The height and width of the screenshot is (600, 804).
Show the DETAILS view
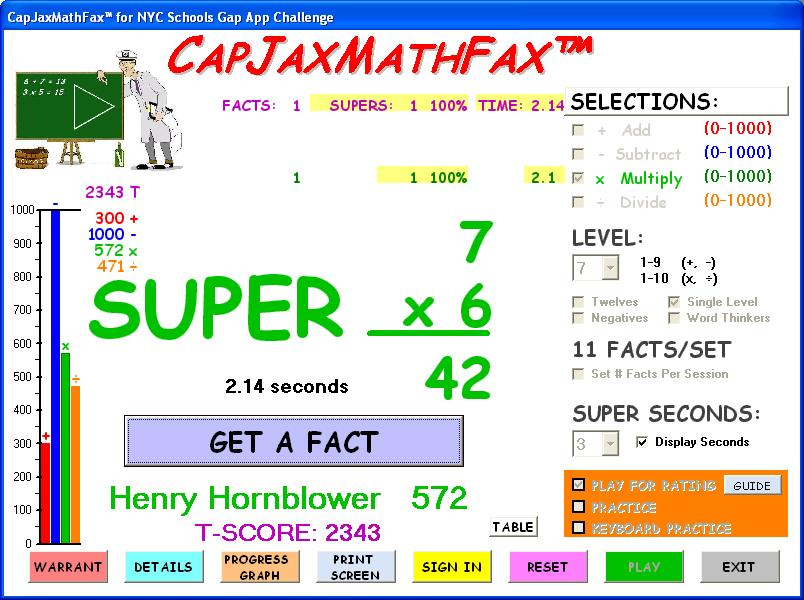[164, 567]
